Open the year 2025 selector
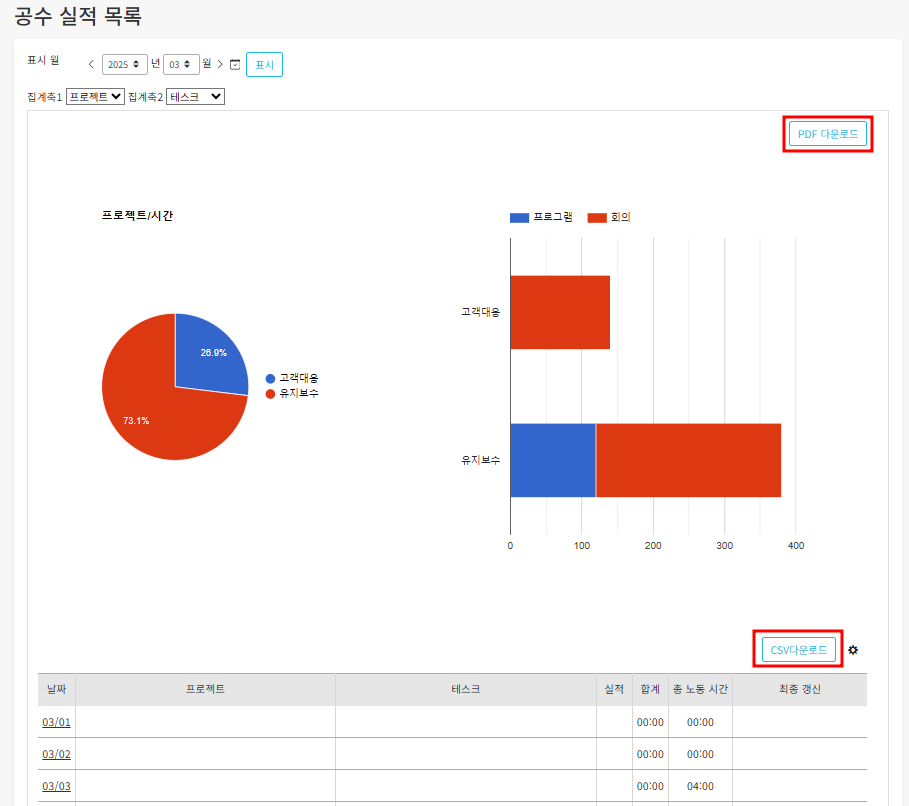The width and height of the screenshot is (909, 806). [124, 65]
